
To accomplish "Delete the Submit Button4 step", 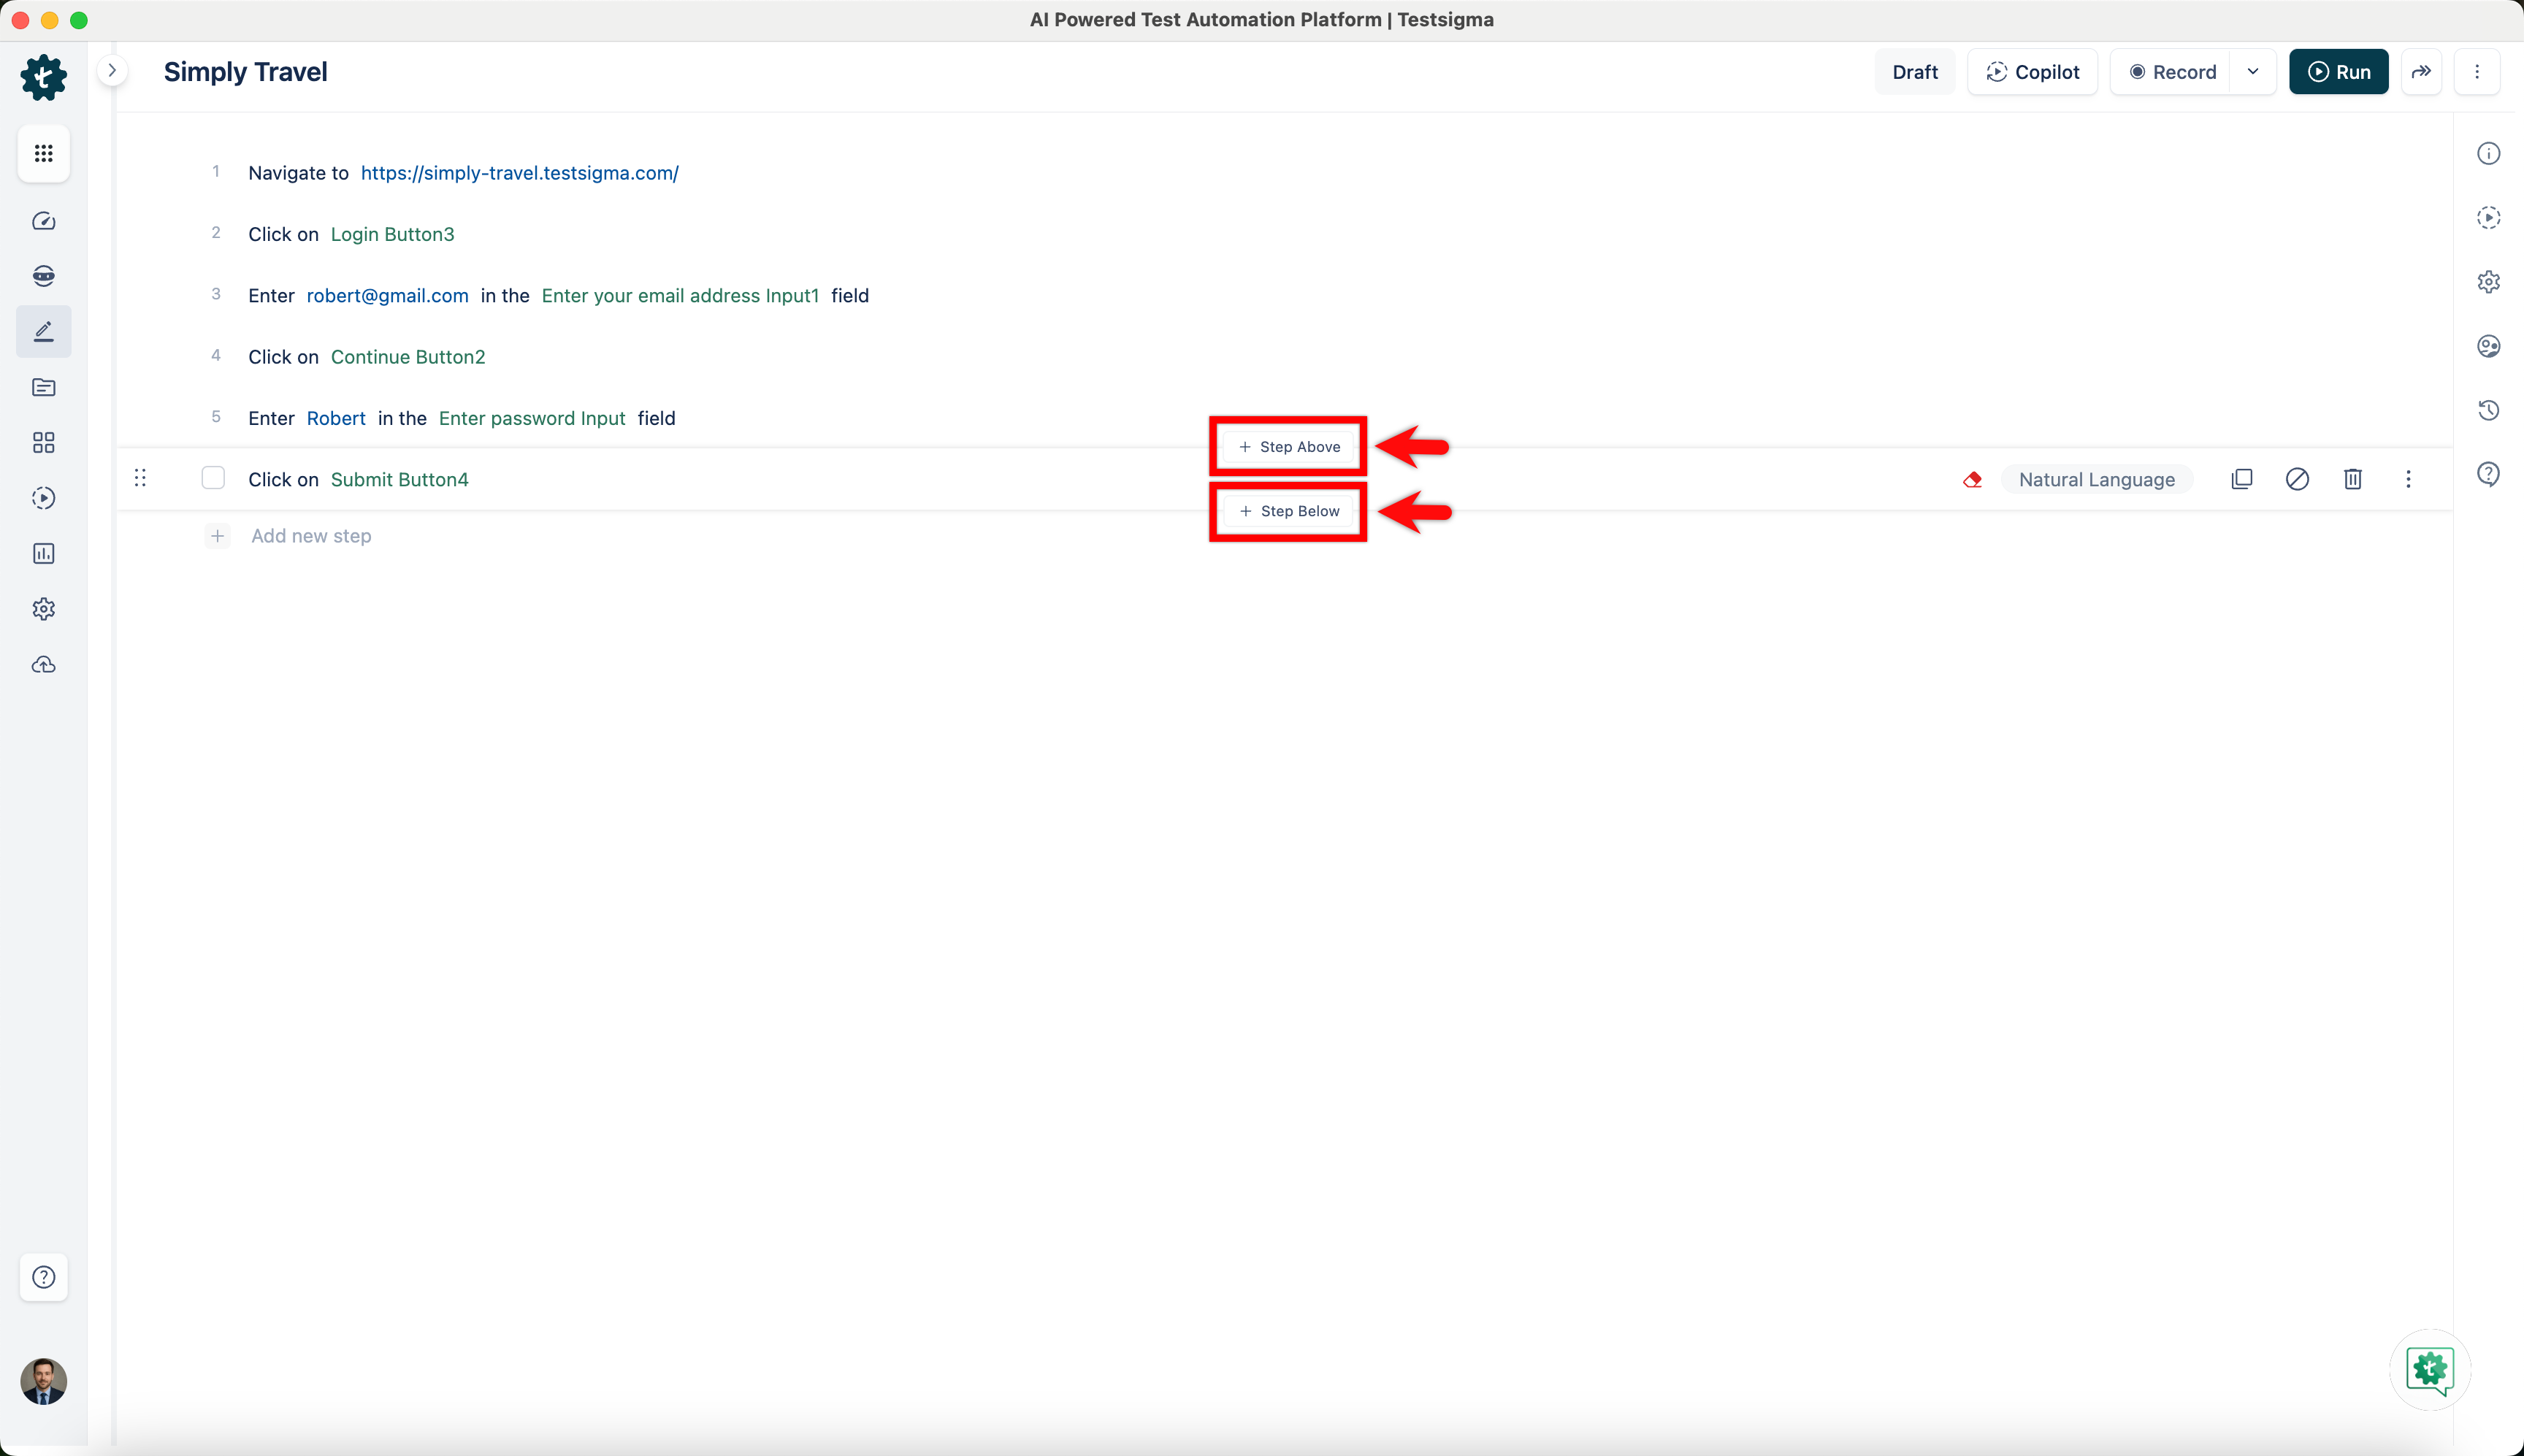I will (2352, 479).
